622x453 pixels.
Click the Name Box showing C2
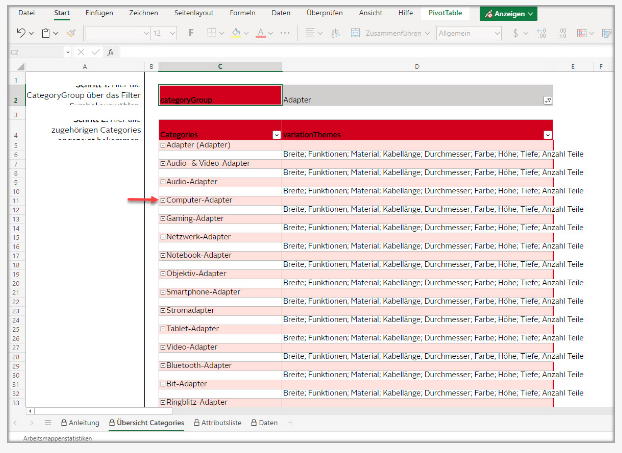pyautogui.click(x=36, y=52)
